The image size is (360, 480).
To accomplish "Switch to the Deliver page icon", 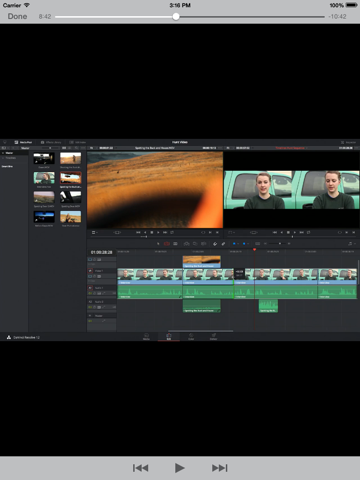I will click(213, 336).
